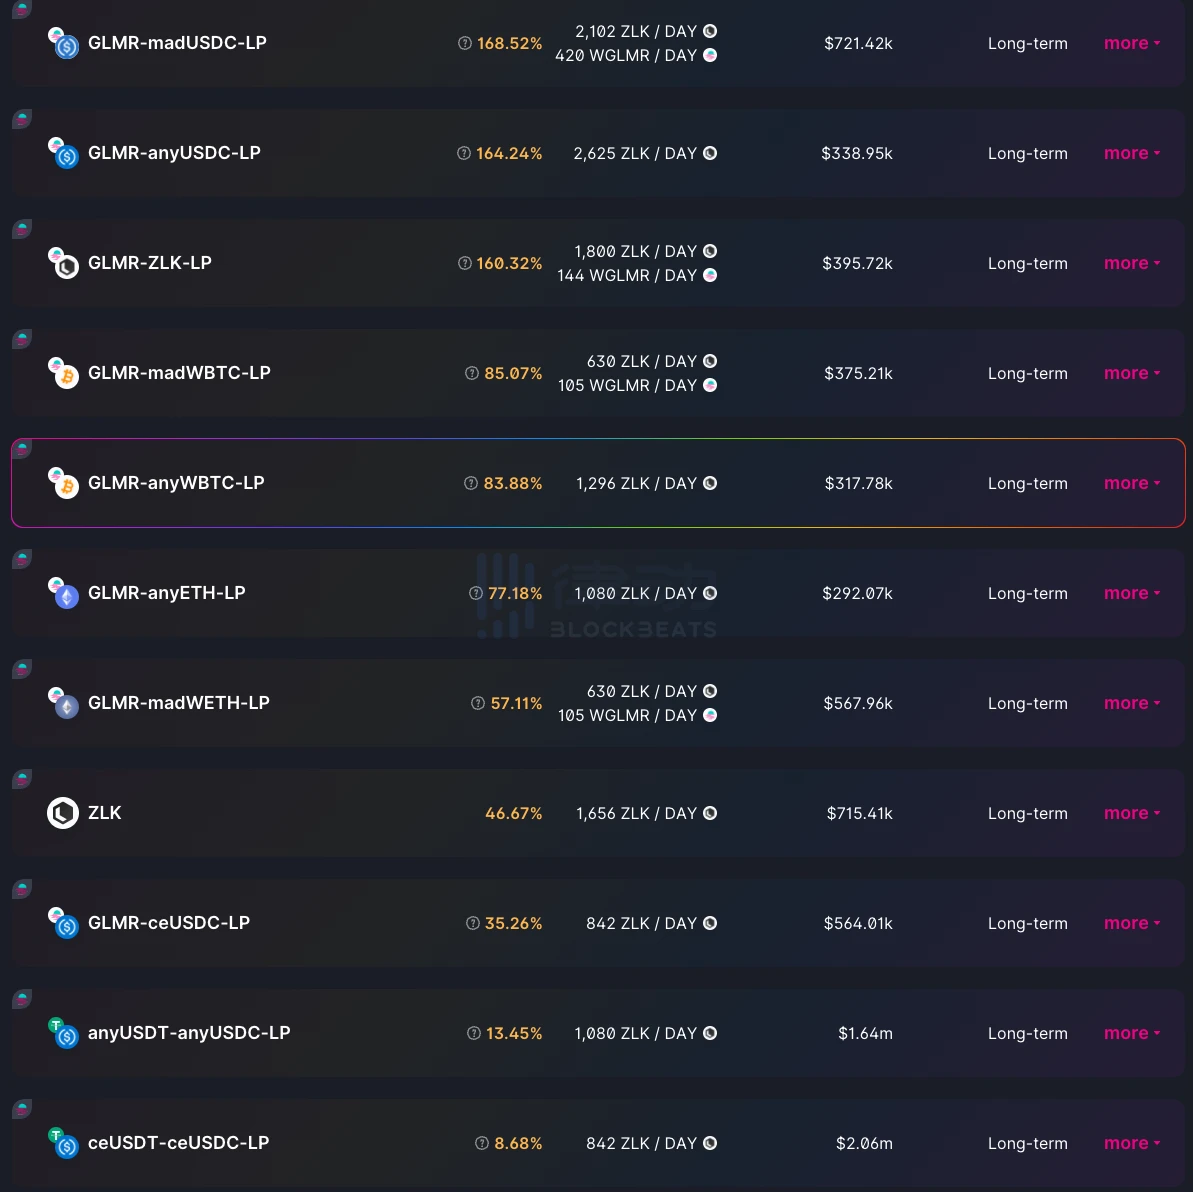
Task: Expand the more dropdown for GLMR-anyWBTC-LP
Action: (1131, 483)
